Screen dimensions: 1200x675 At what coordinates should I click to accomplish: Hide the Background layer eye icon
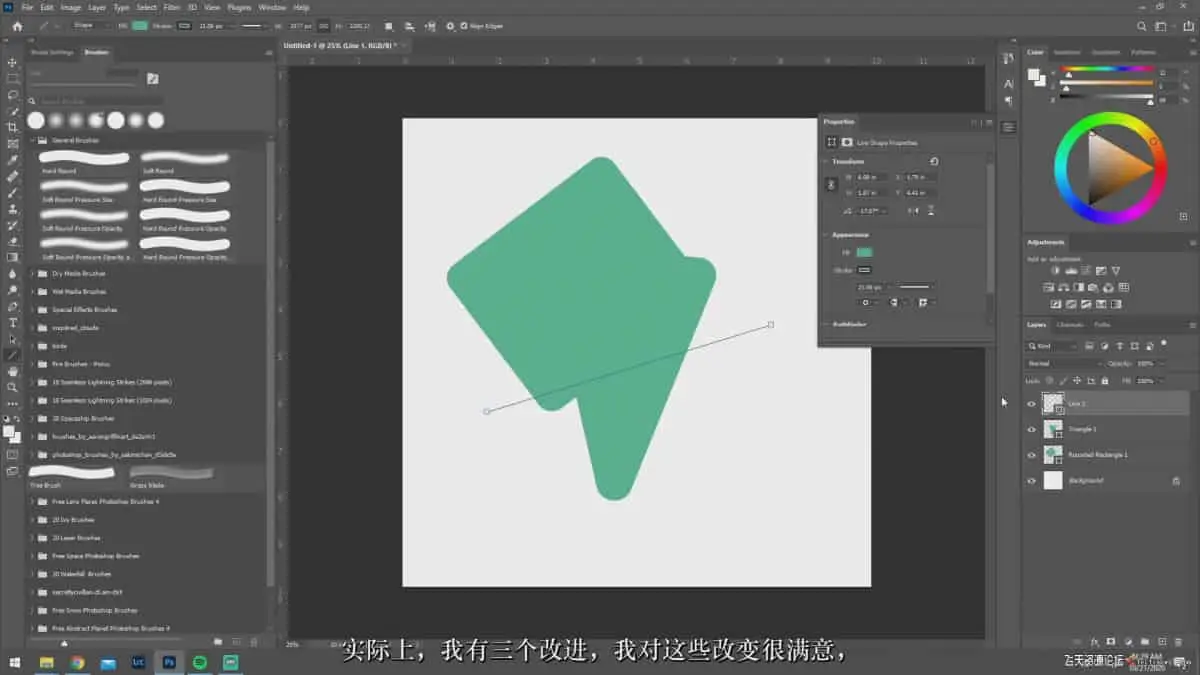point(1032,481)
